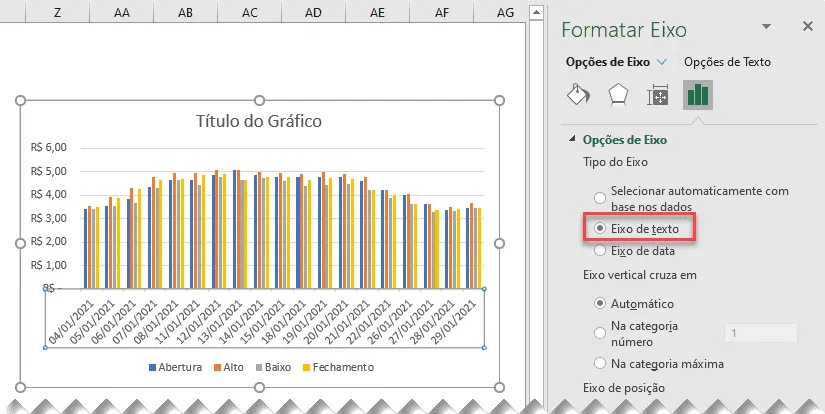This screenshot has height=414, width=825.
Task: Select Axis Options bar chart icon
Action: [698, 95]
